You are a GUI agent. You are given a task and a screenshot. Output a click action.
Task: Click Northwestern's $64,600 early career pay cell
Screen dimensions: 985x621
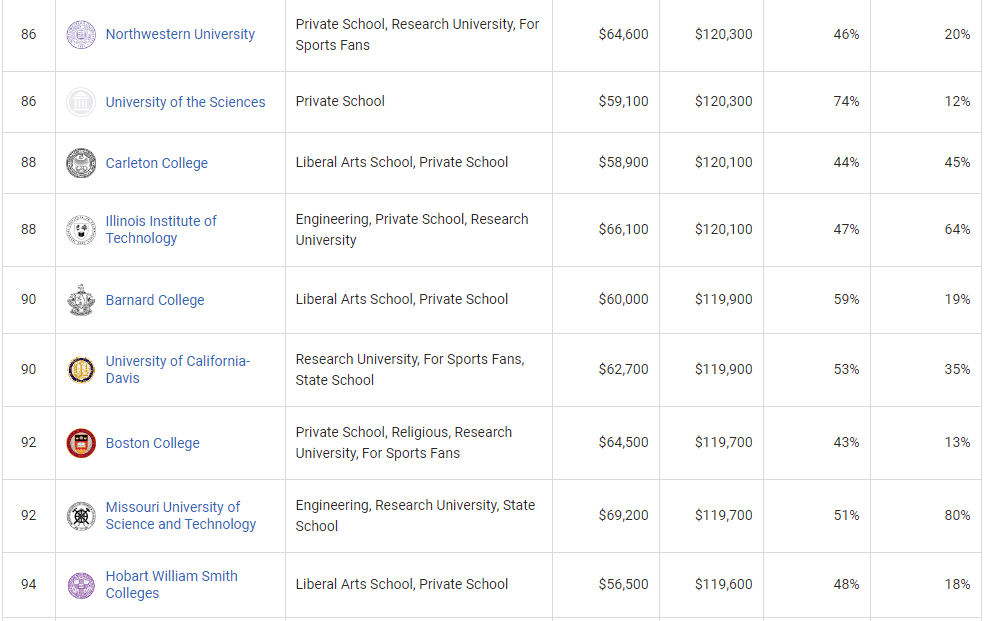pyautogui.click(x=623, y=35)
